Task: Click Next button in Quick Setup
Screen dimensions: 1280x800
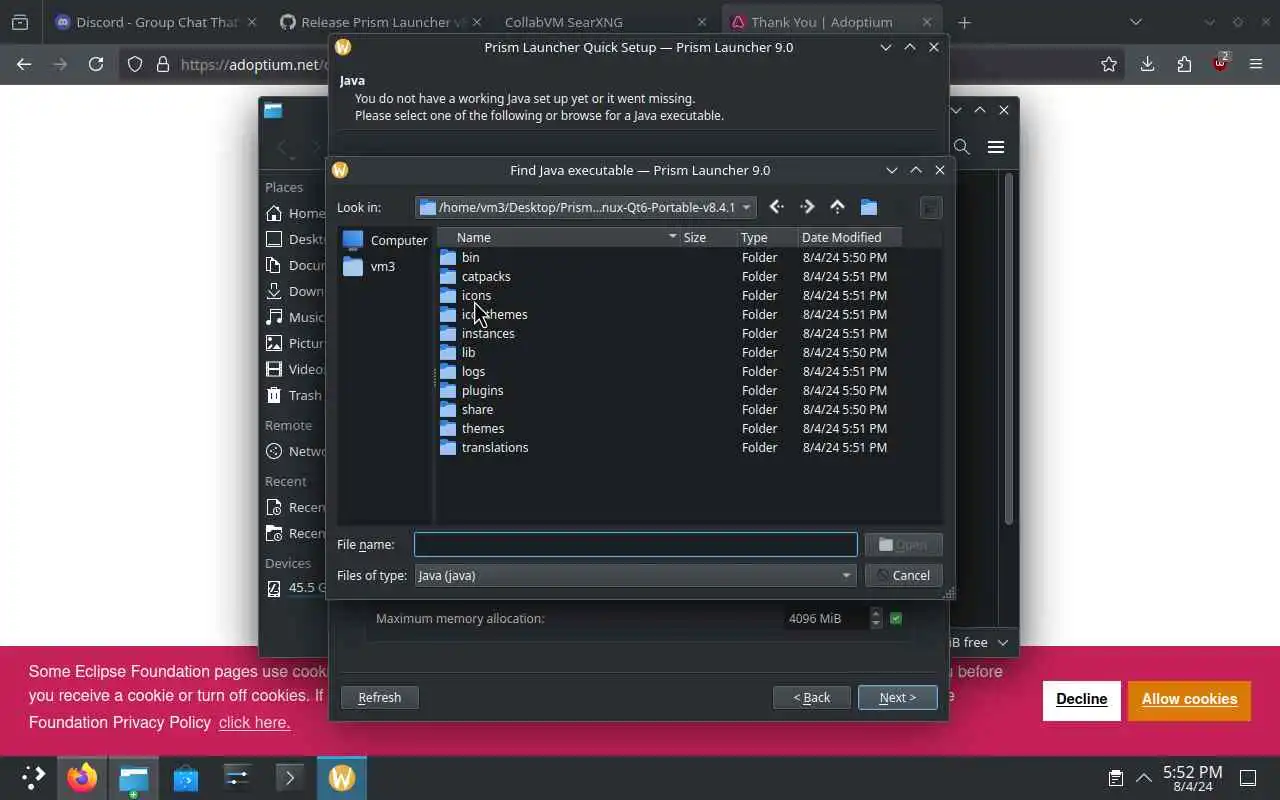Action: pyautogui.click(x=897, y=697)
